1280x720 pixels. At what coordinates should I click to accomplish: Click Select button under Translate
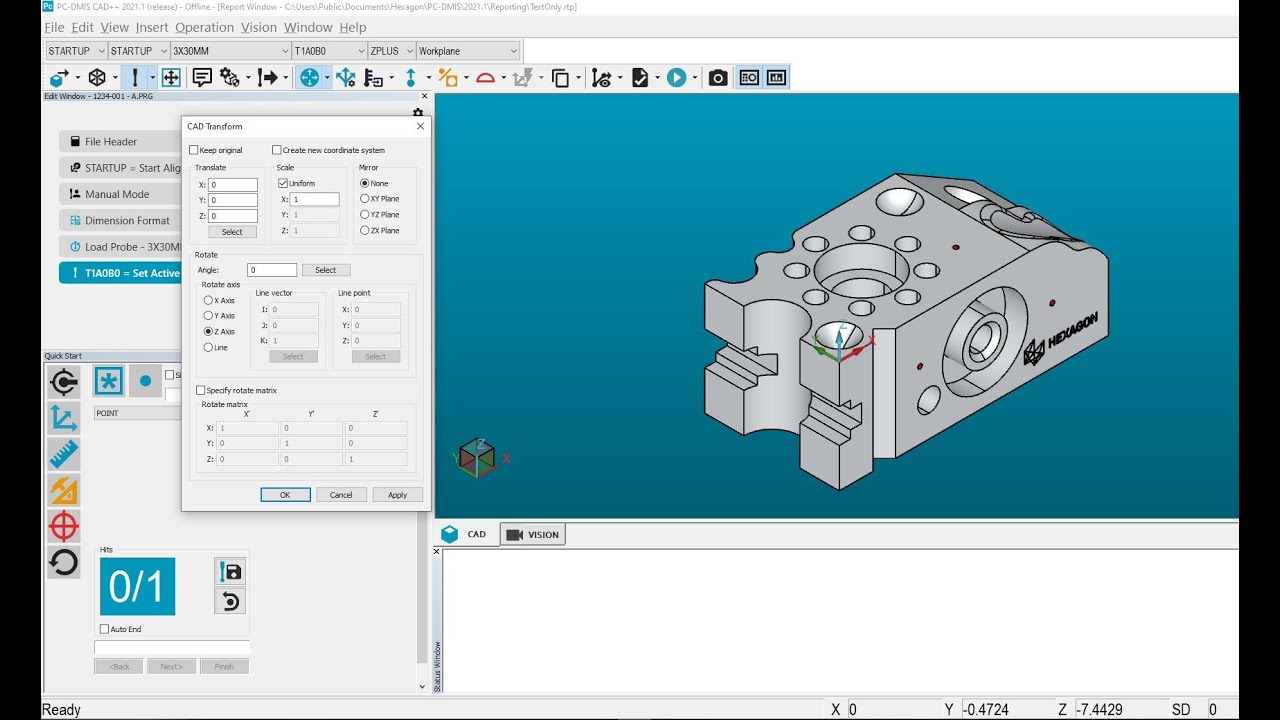tap(232, 232)
